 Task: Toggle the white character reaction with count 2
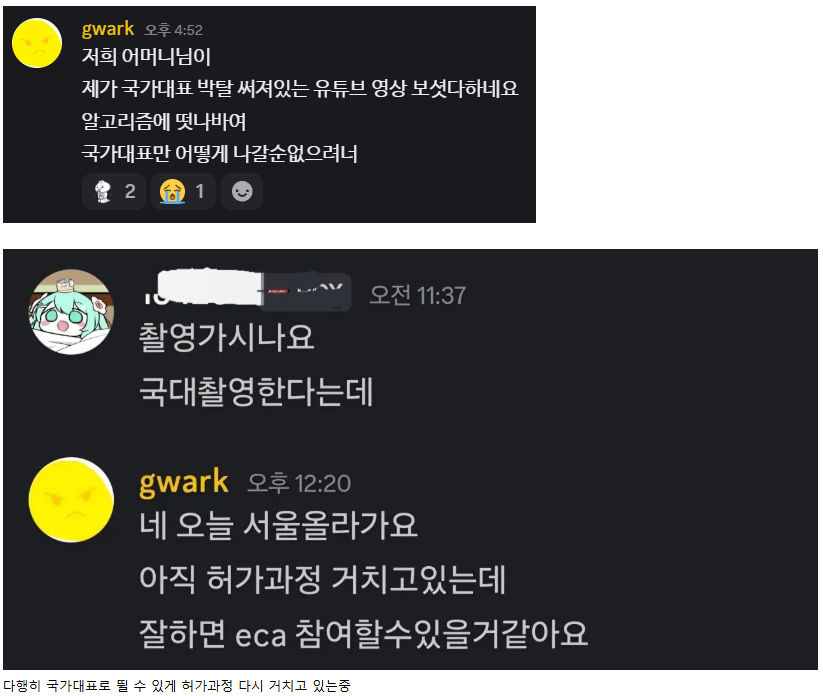114,192
